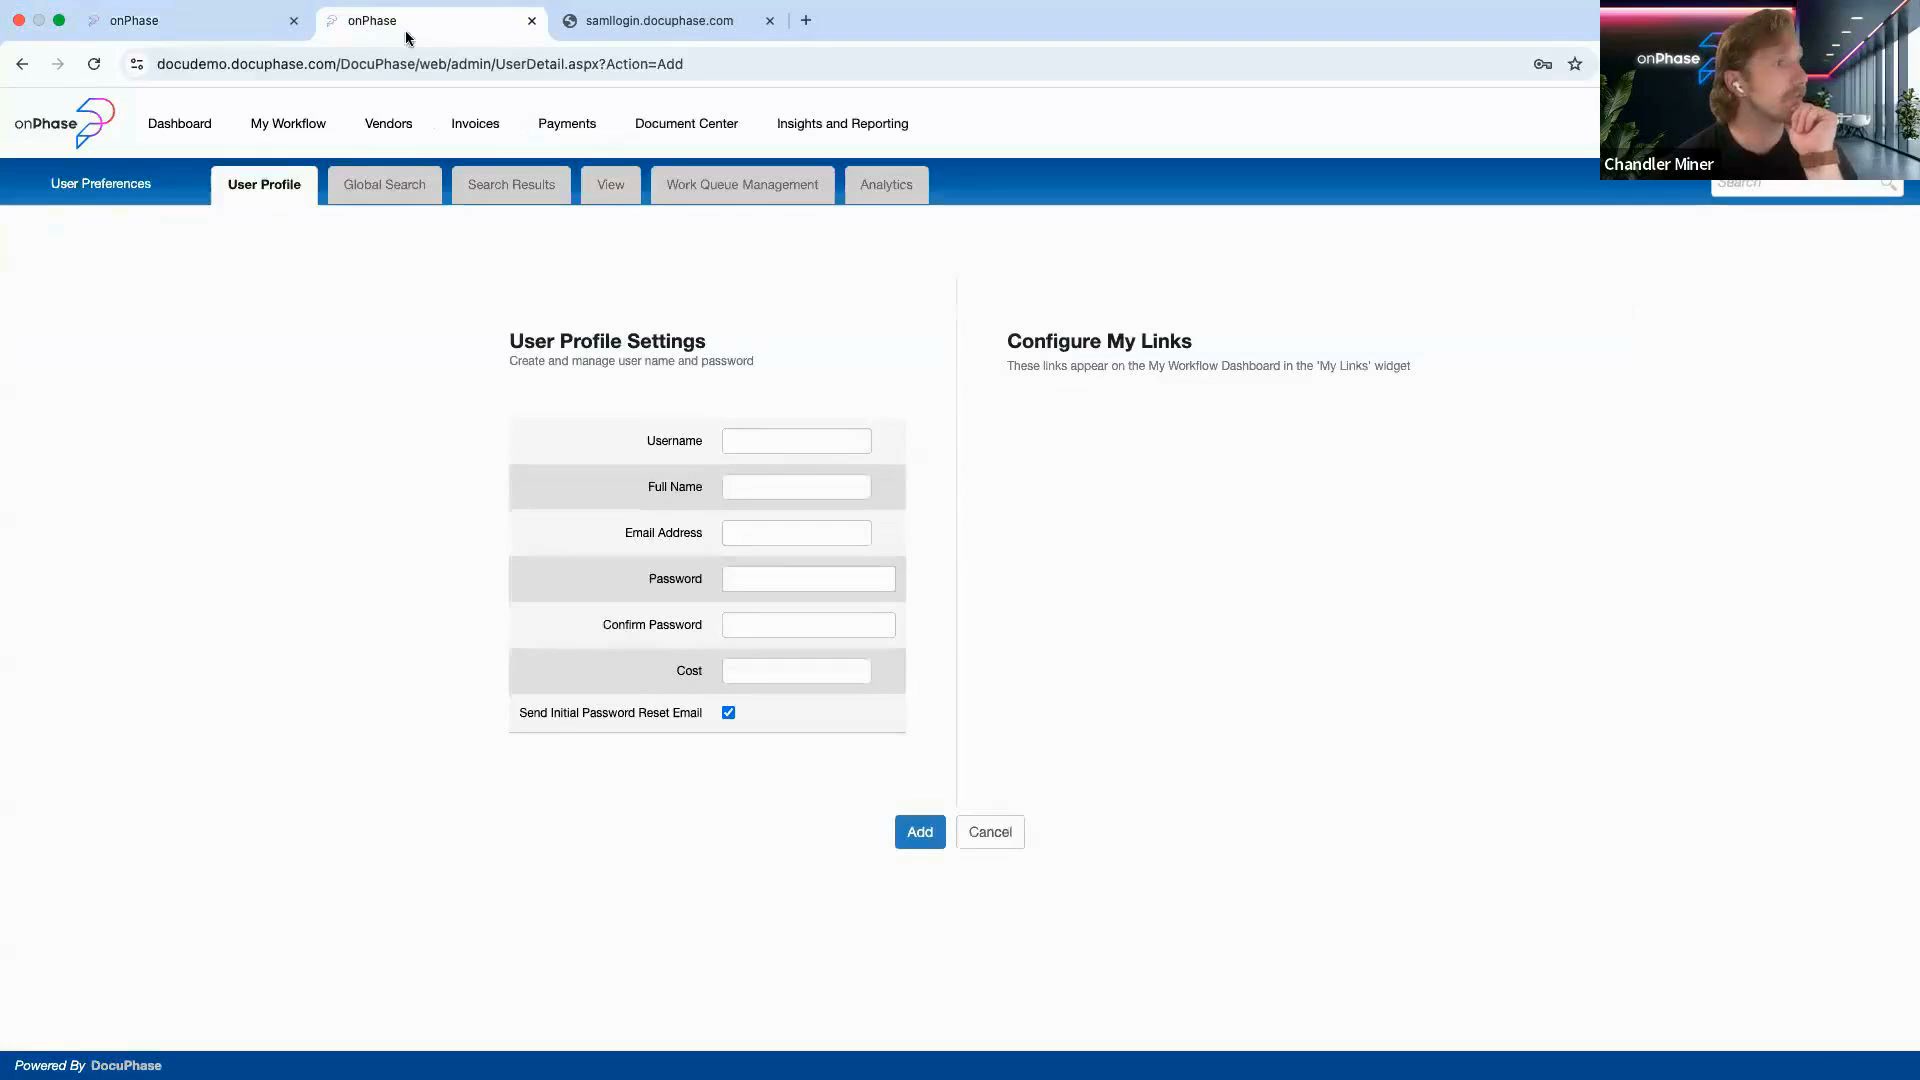The image size is (1920, 1080).
Task: Click the browser back arrow
Action: pos(22,64)
